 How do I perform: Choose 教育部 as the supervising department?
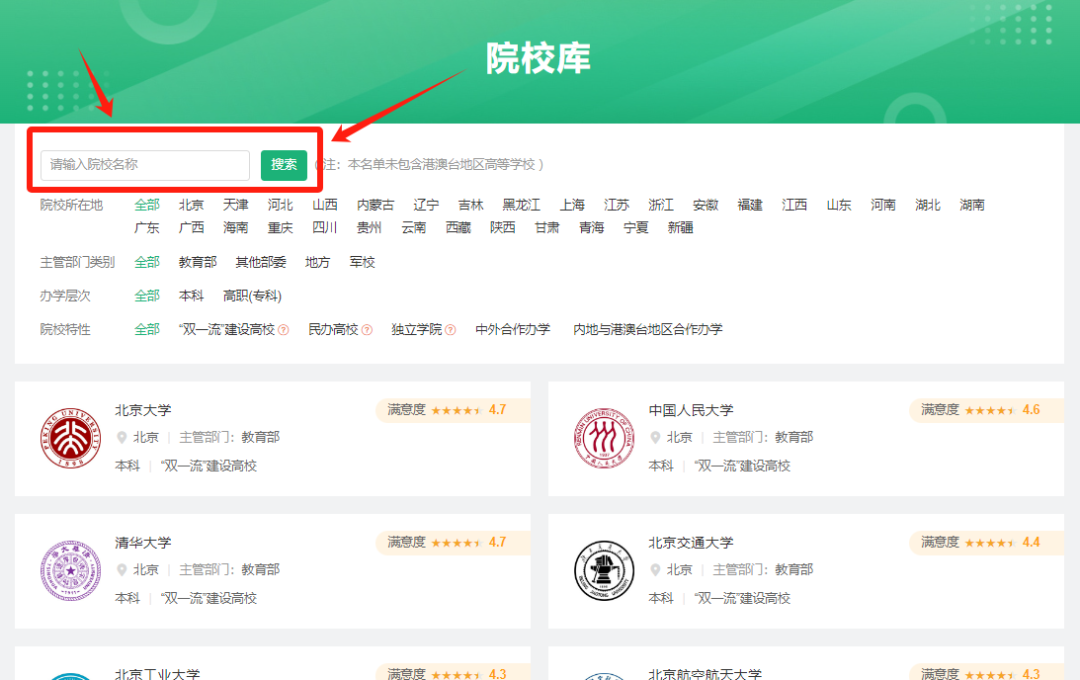coord(198,262)
